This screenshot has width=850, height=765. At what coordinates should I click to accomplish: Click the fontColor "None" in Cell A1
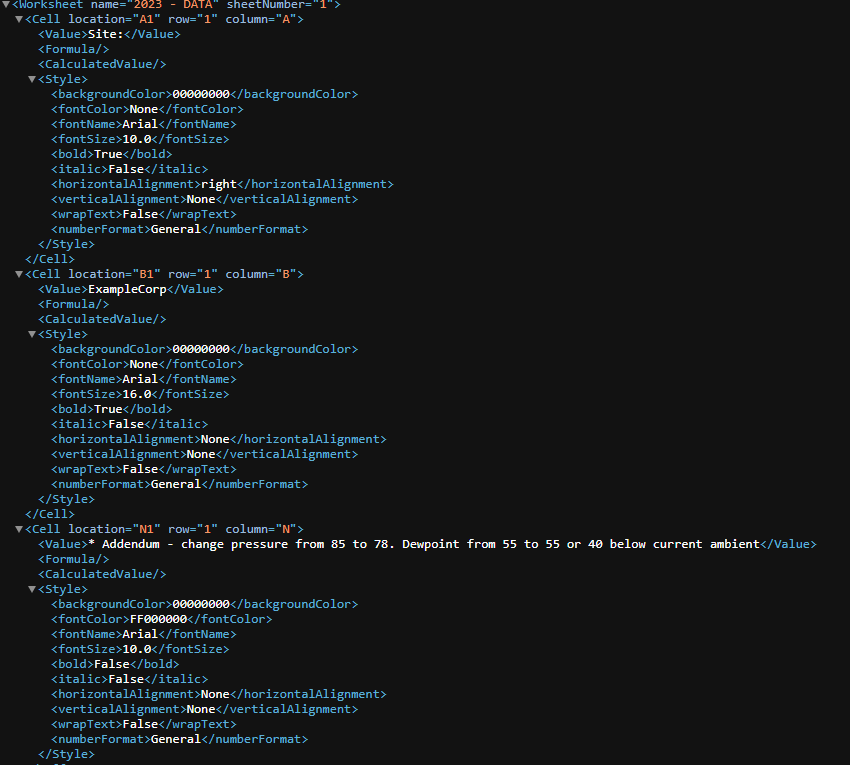pyautogui.click(x=144, y=109)
